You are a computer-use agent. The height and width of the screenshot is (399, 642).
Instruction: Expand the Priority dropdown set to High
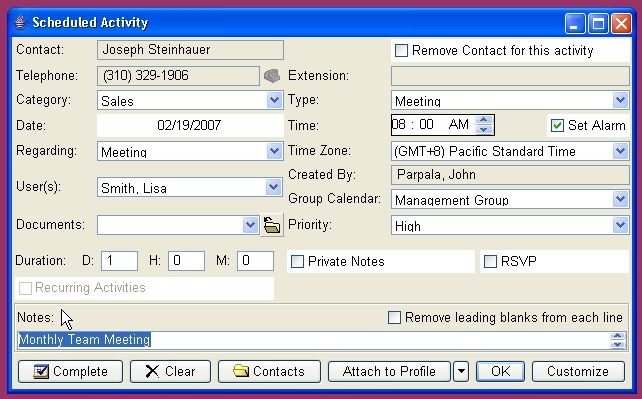[x=621, y=225]
